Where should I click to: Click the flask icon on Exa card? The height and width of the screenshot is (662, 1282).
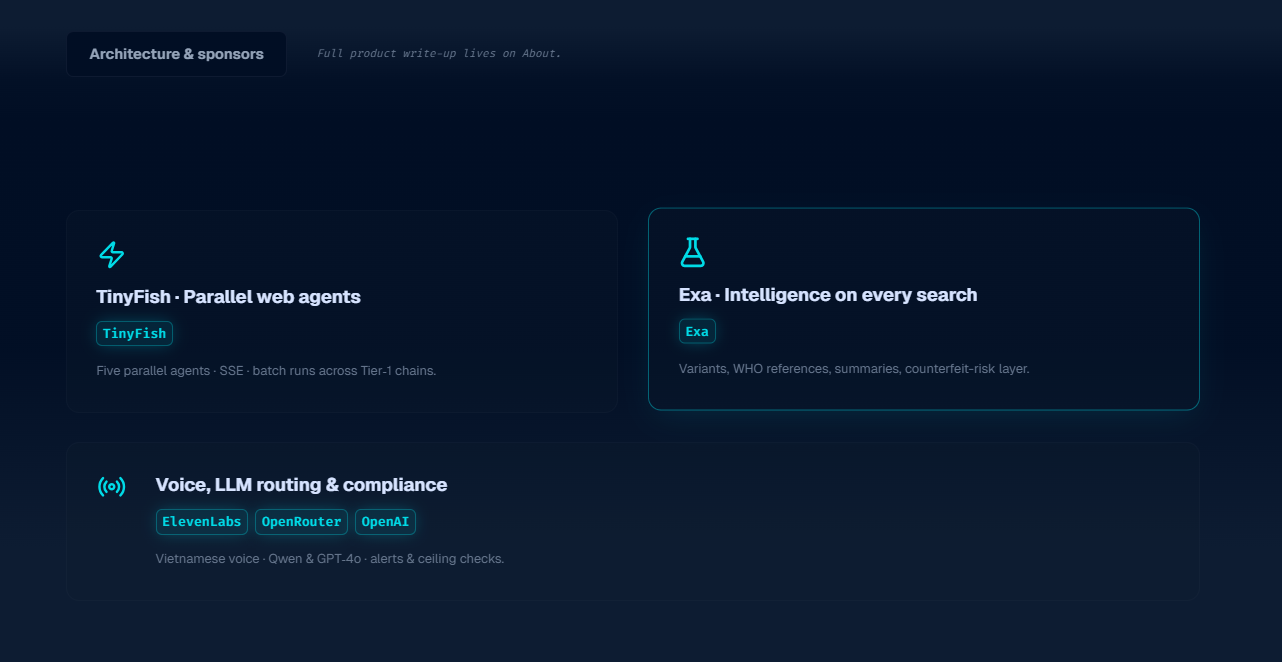point(692,252)
